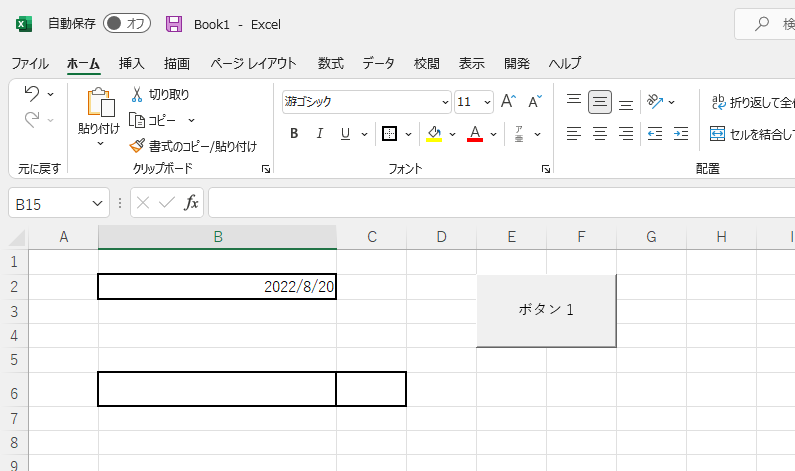Open the font size dropdown
Image resolution: width=795 pixels, height=471 pixels.
tap(487, 102)
